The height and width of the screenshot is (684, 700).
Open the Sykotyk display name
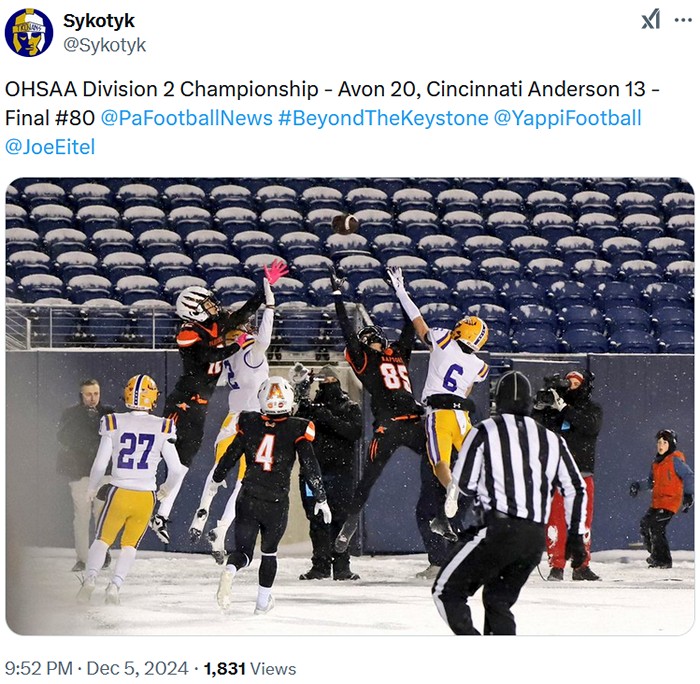[99, 21]
